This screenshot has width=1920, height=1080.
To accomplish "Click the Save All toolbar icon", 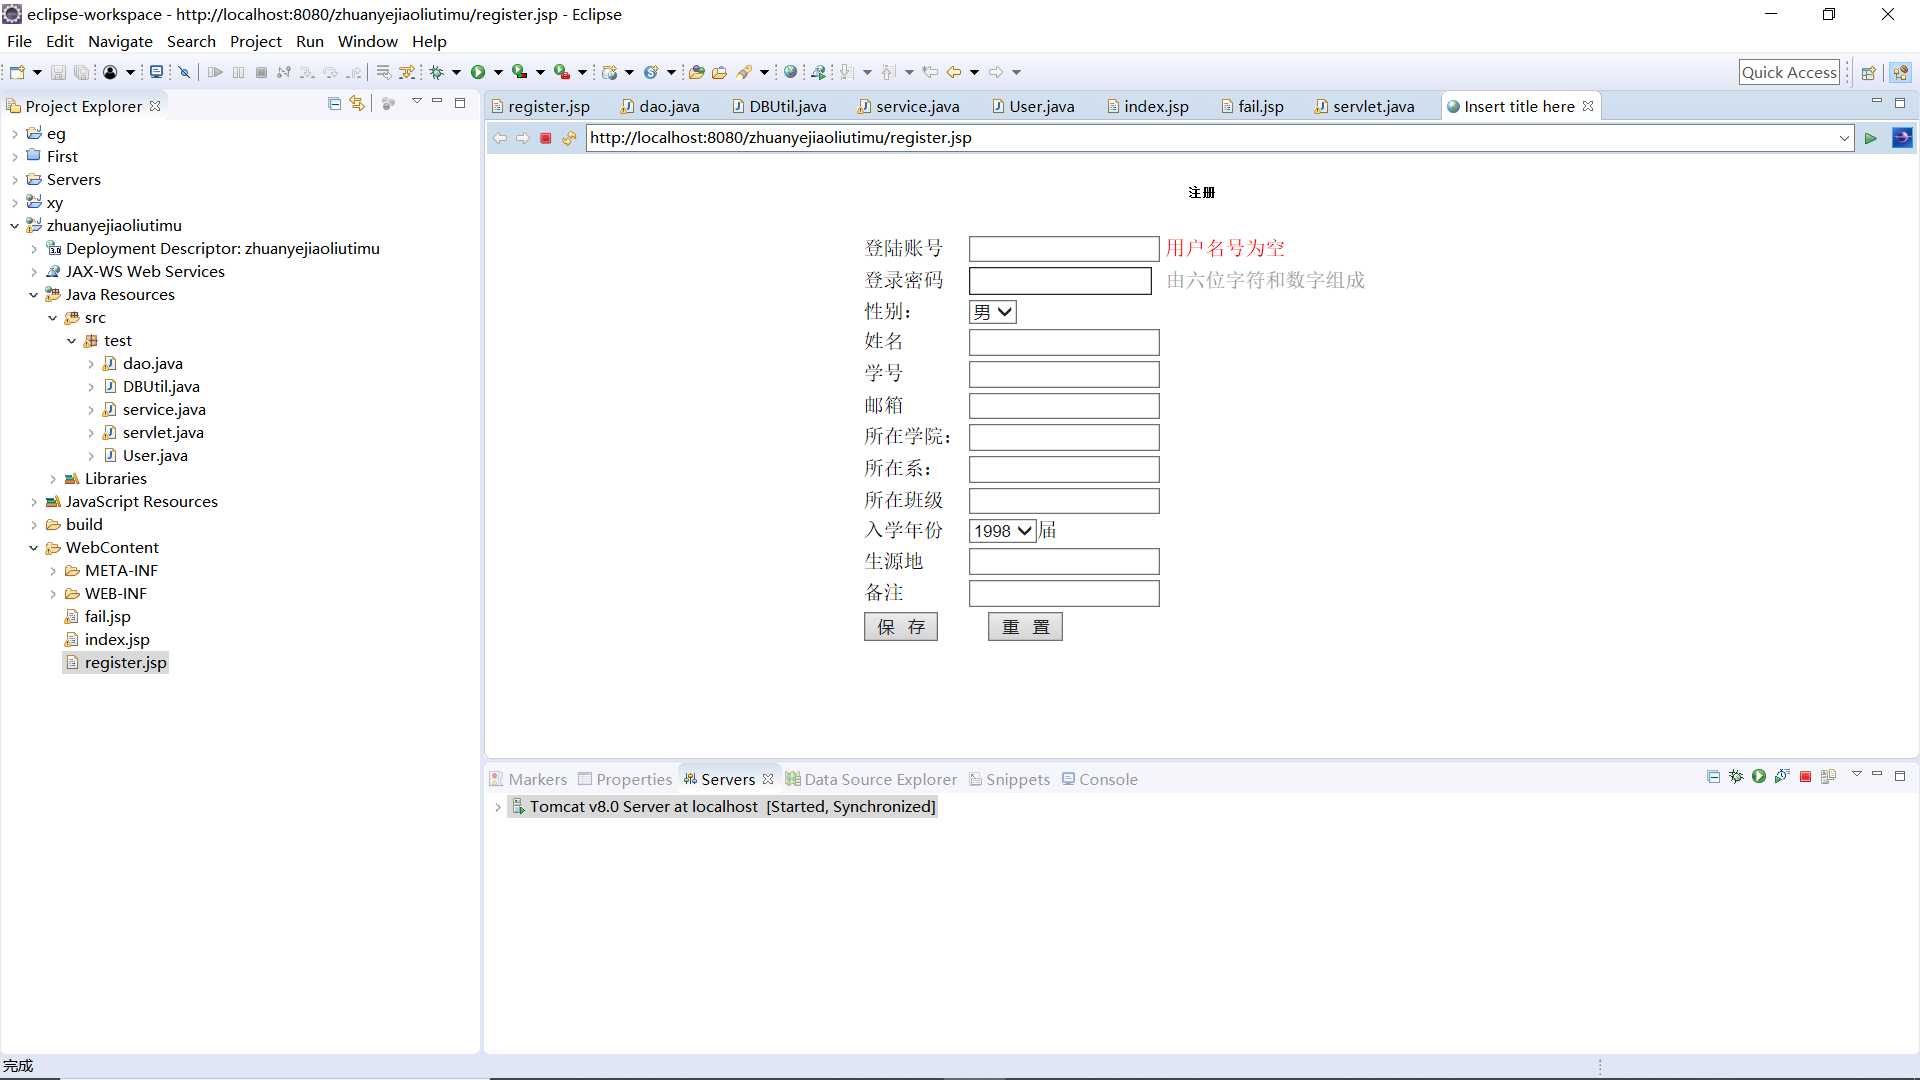I will (82, 72).
